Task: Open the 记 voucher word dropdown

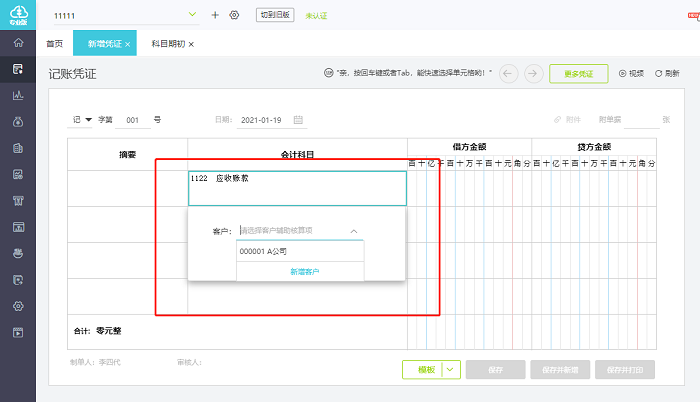Action: (88, 120)
